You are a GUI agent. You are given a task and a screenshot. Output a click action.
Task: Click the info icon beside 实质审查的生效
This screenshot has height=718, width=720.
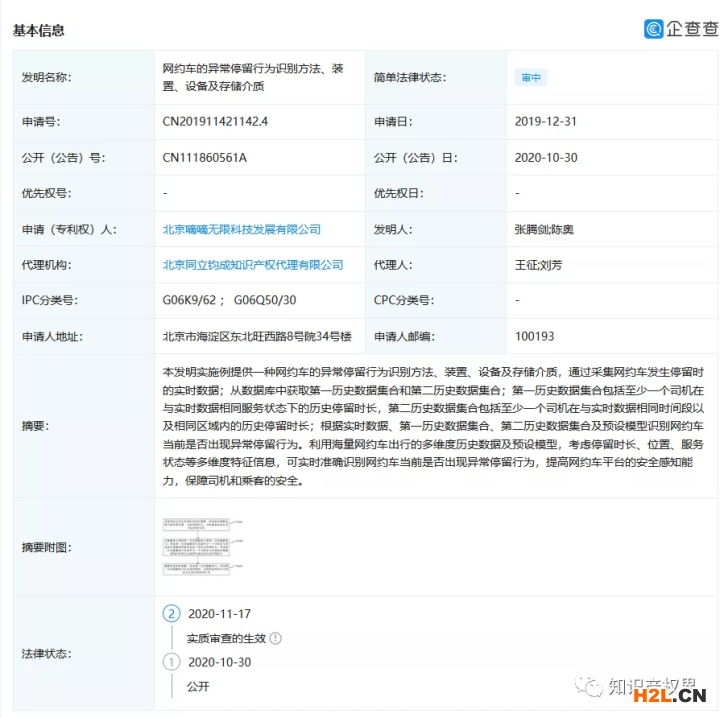click(x=276, y=638)
